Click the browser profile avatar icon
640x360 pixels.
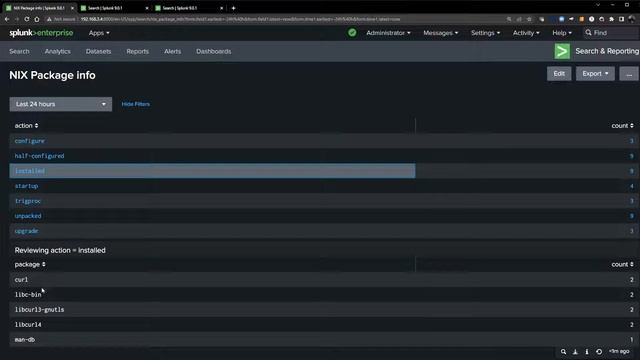coord(632,19)
